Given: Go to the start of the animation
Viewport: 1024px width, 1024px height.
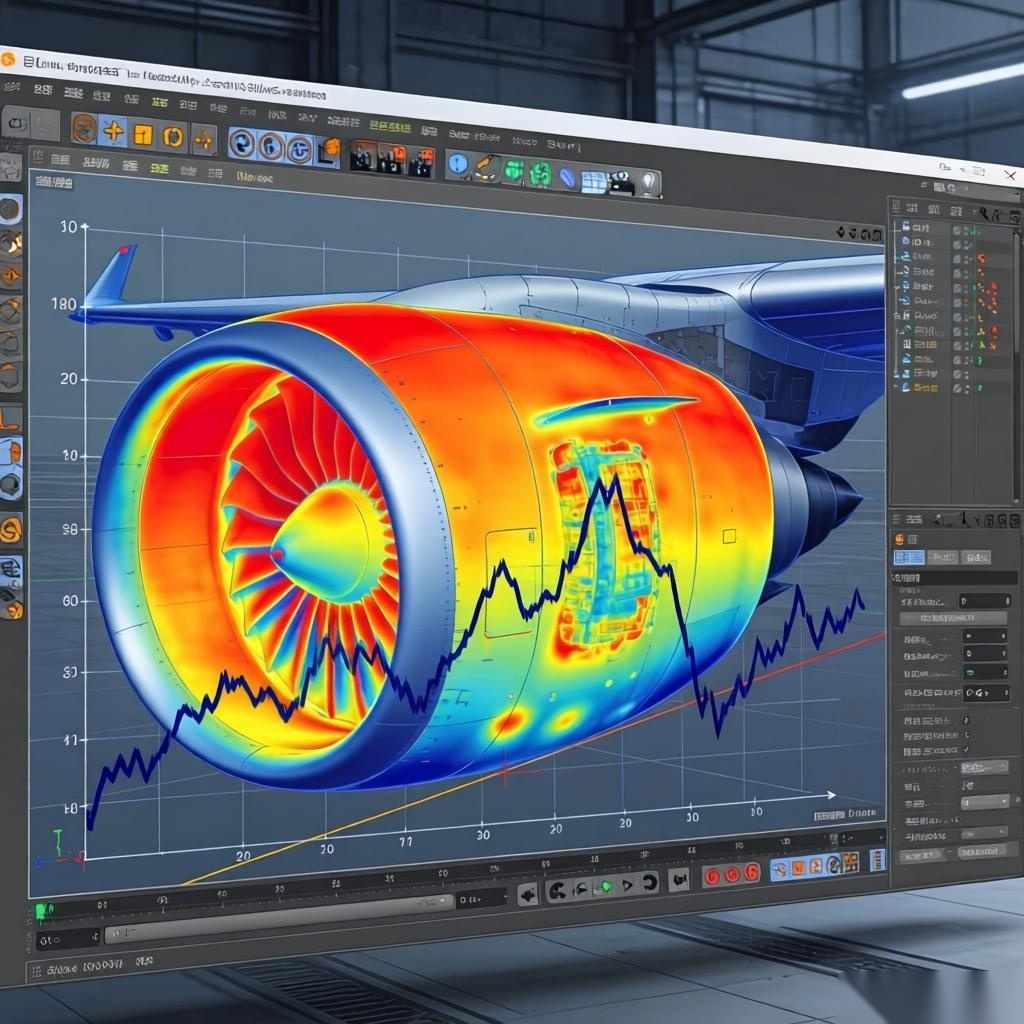Looking at the screenshot, I should click(x=558, y=889).
